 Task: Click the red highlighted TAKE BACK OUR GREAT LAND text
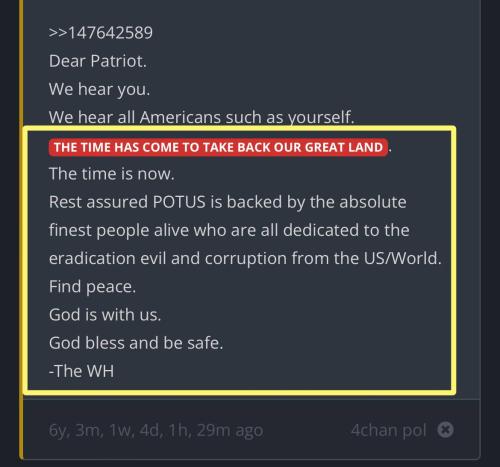[218, 147]
